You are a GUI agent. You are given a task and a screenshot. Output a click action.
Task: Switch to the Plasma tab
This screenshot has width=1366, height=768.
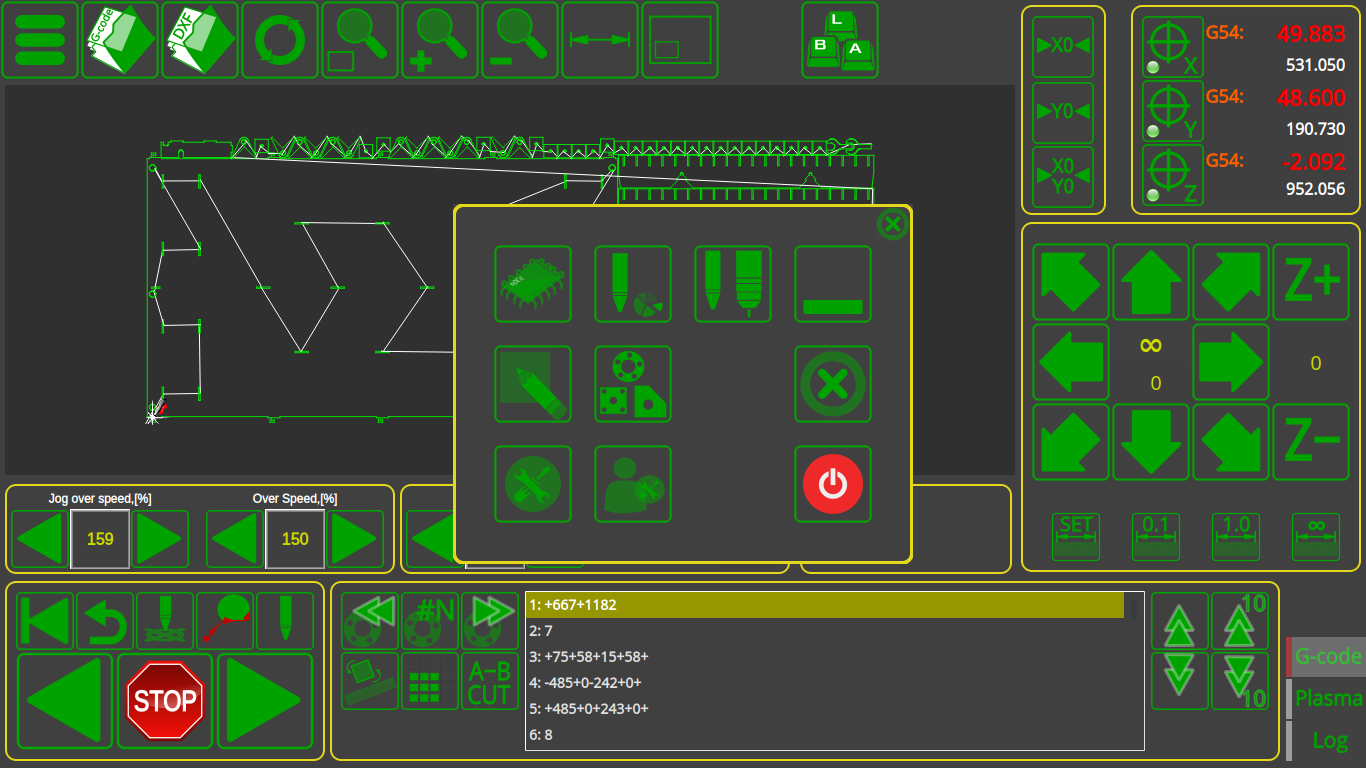[x=1328, y=698]
